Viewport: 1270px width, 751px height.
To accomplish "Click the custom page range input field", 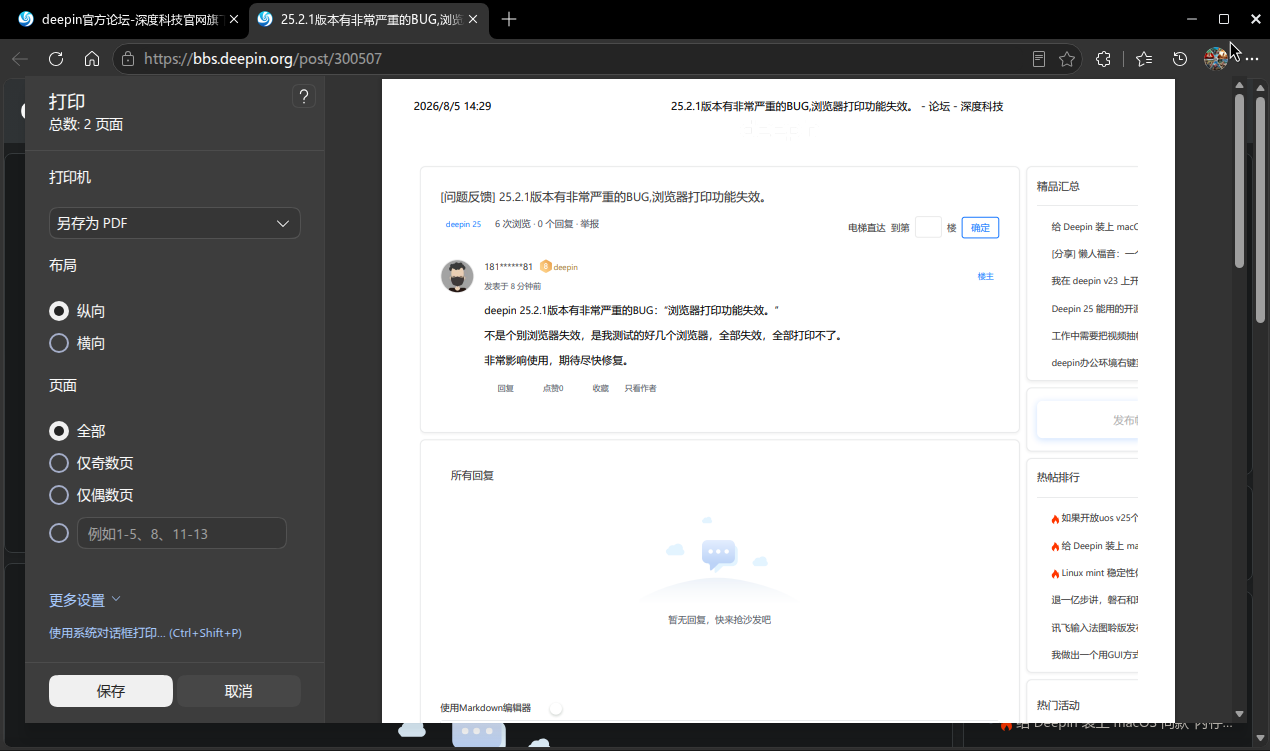I will [182, 533].
